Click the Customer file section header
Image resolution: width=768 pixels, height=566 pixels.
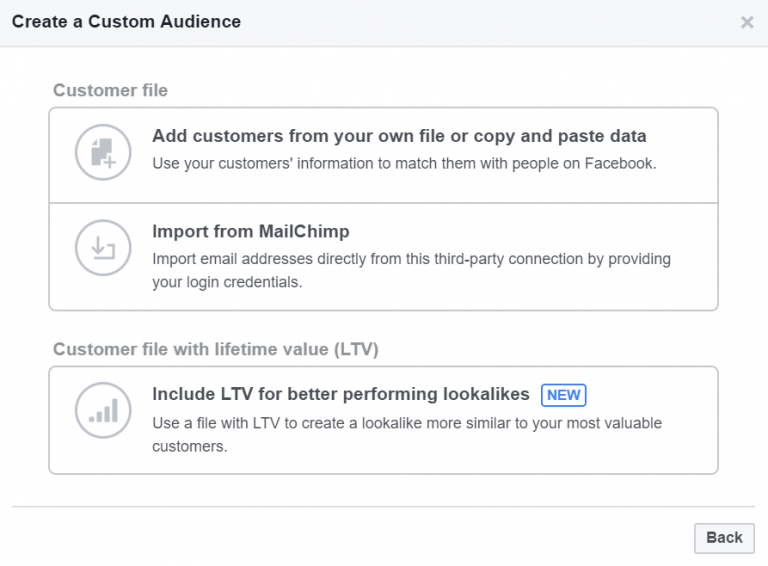(x=110, y=90)
